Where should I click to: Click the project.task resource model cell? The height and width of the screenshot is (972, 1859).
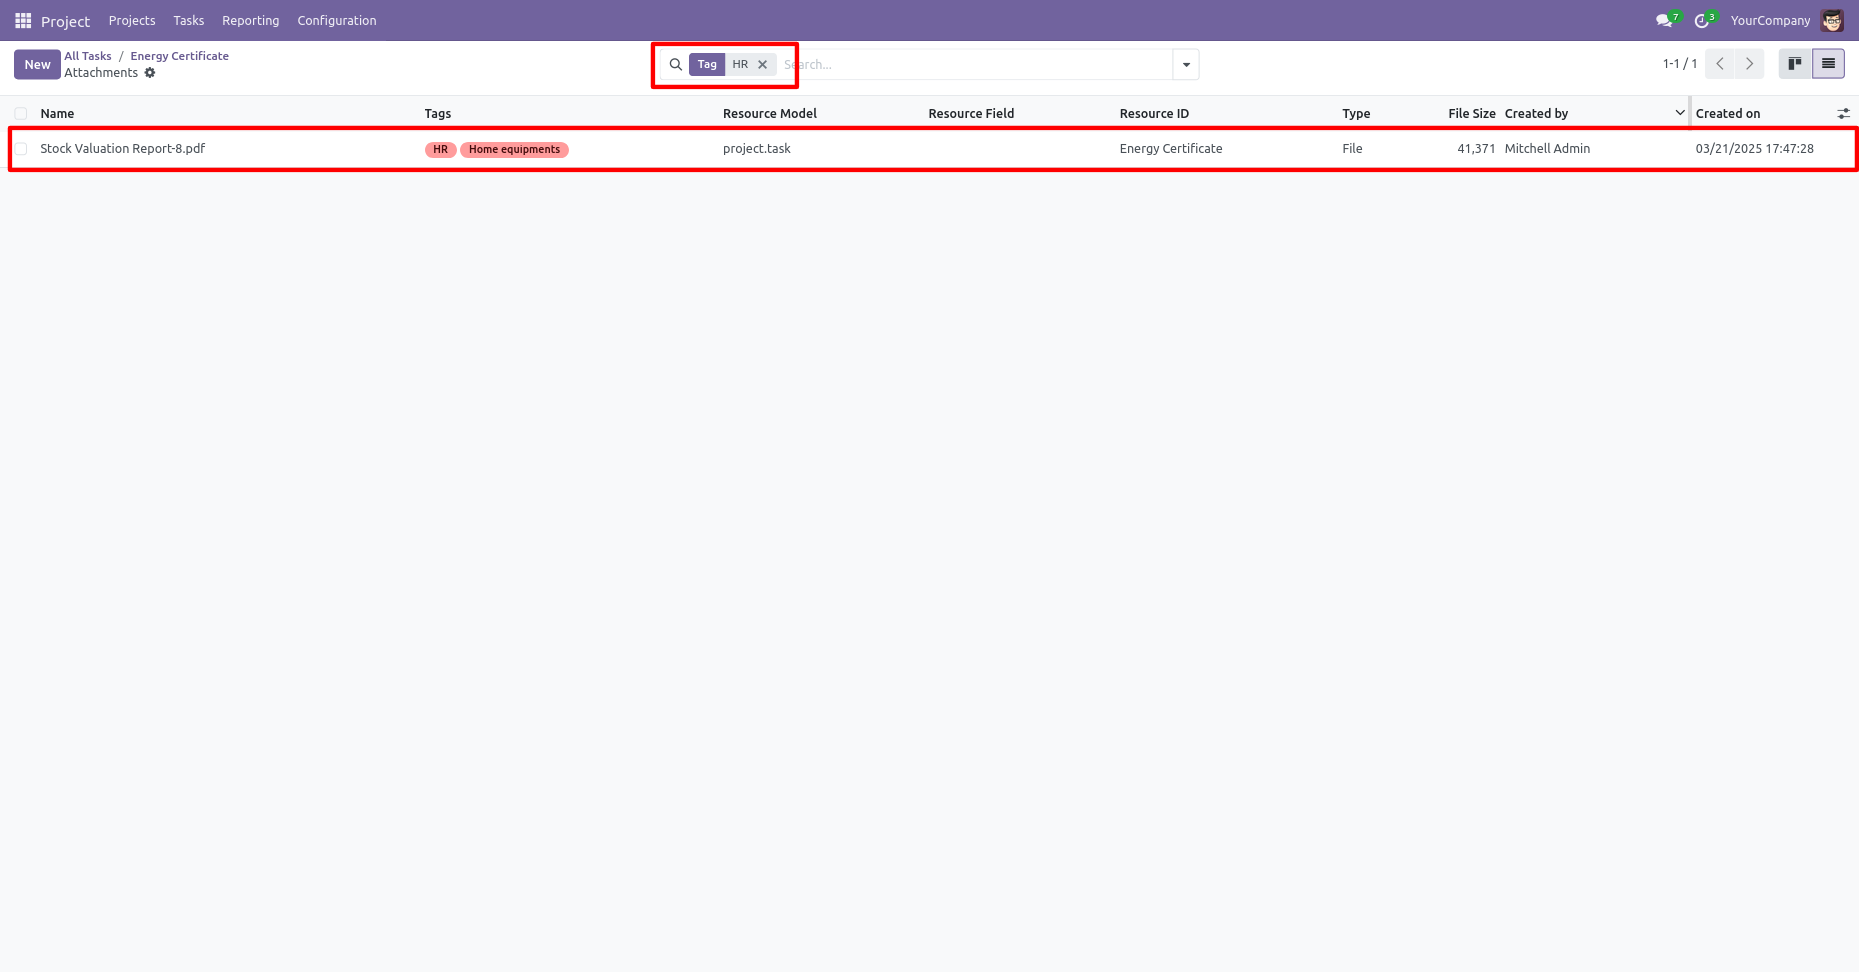point(757,149)
